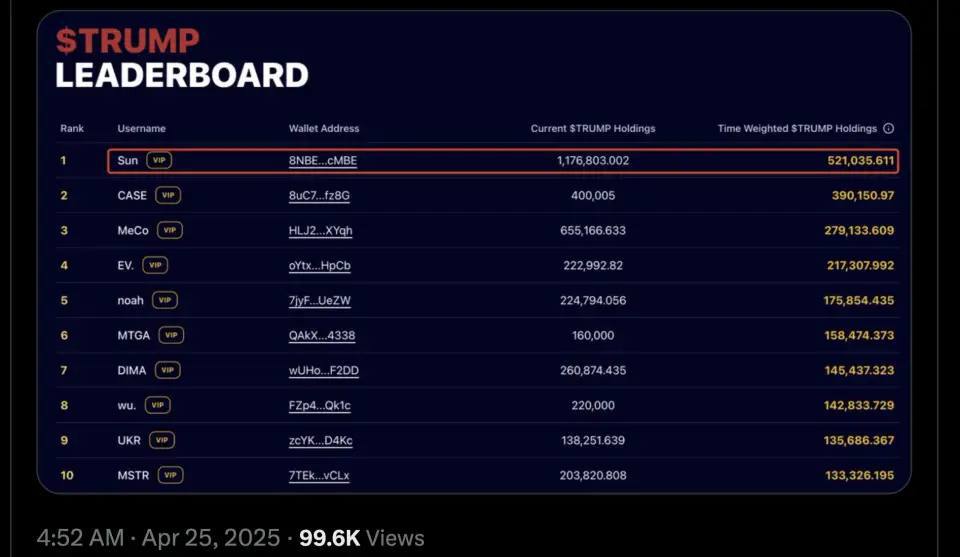
Task: Click the VIP badge next to DIMA
Action: [168, 370]
